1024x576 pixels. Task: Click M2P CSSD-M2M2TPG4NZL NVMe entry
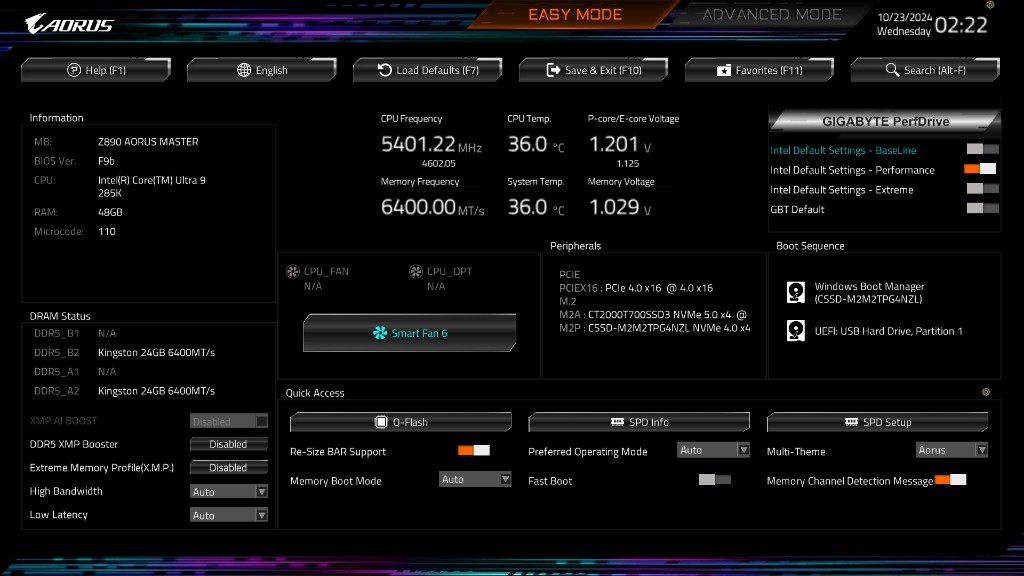coord(654,328)
